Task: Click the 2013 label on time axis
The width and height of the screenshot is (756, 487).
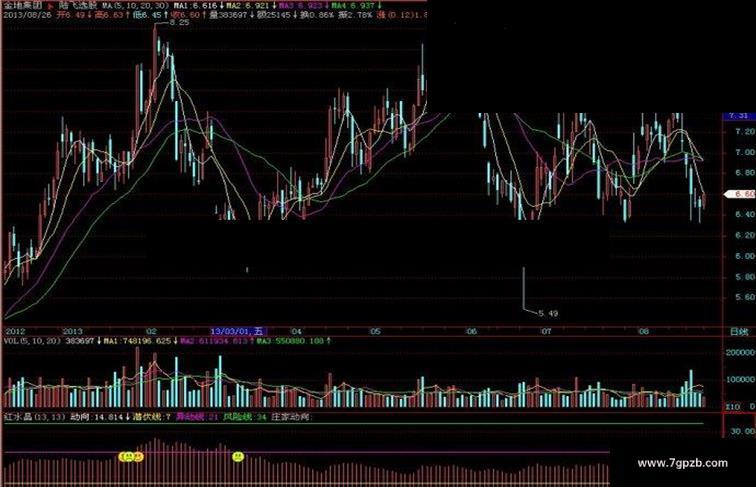Action: [73, 331]
